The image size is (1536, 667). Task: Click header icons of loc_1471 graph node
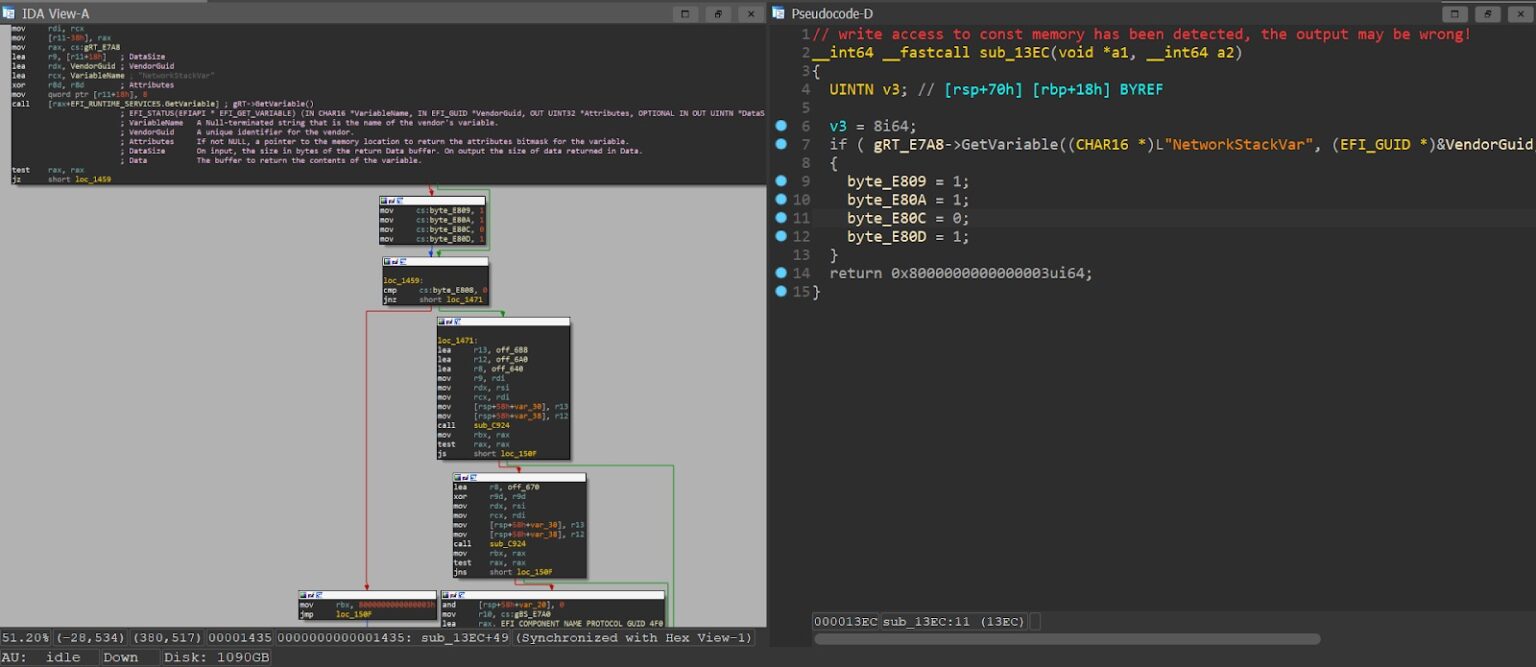448,322
